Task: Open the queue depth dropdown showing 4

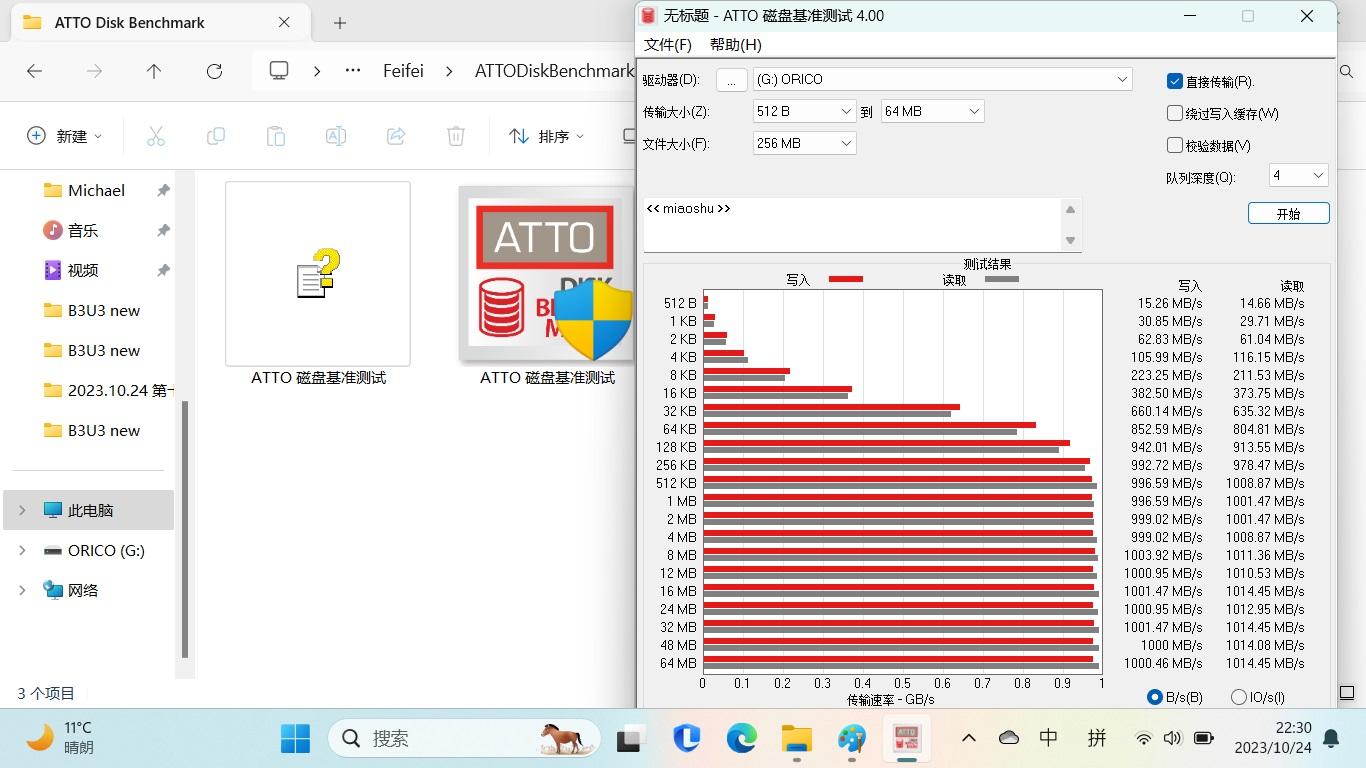Action: [x=1298, y=176]
